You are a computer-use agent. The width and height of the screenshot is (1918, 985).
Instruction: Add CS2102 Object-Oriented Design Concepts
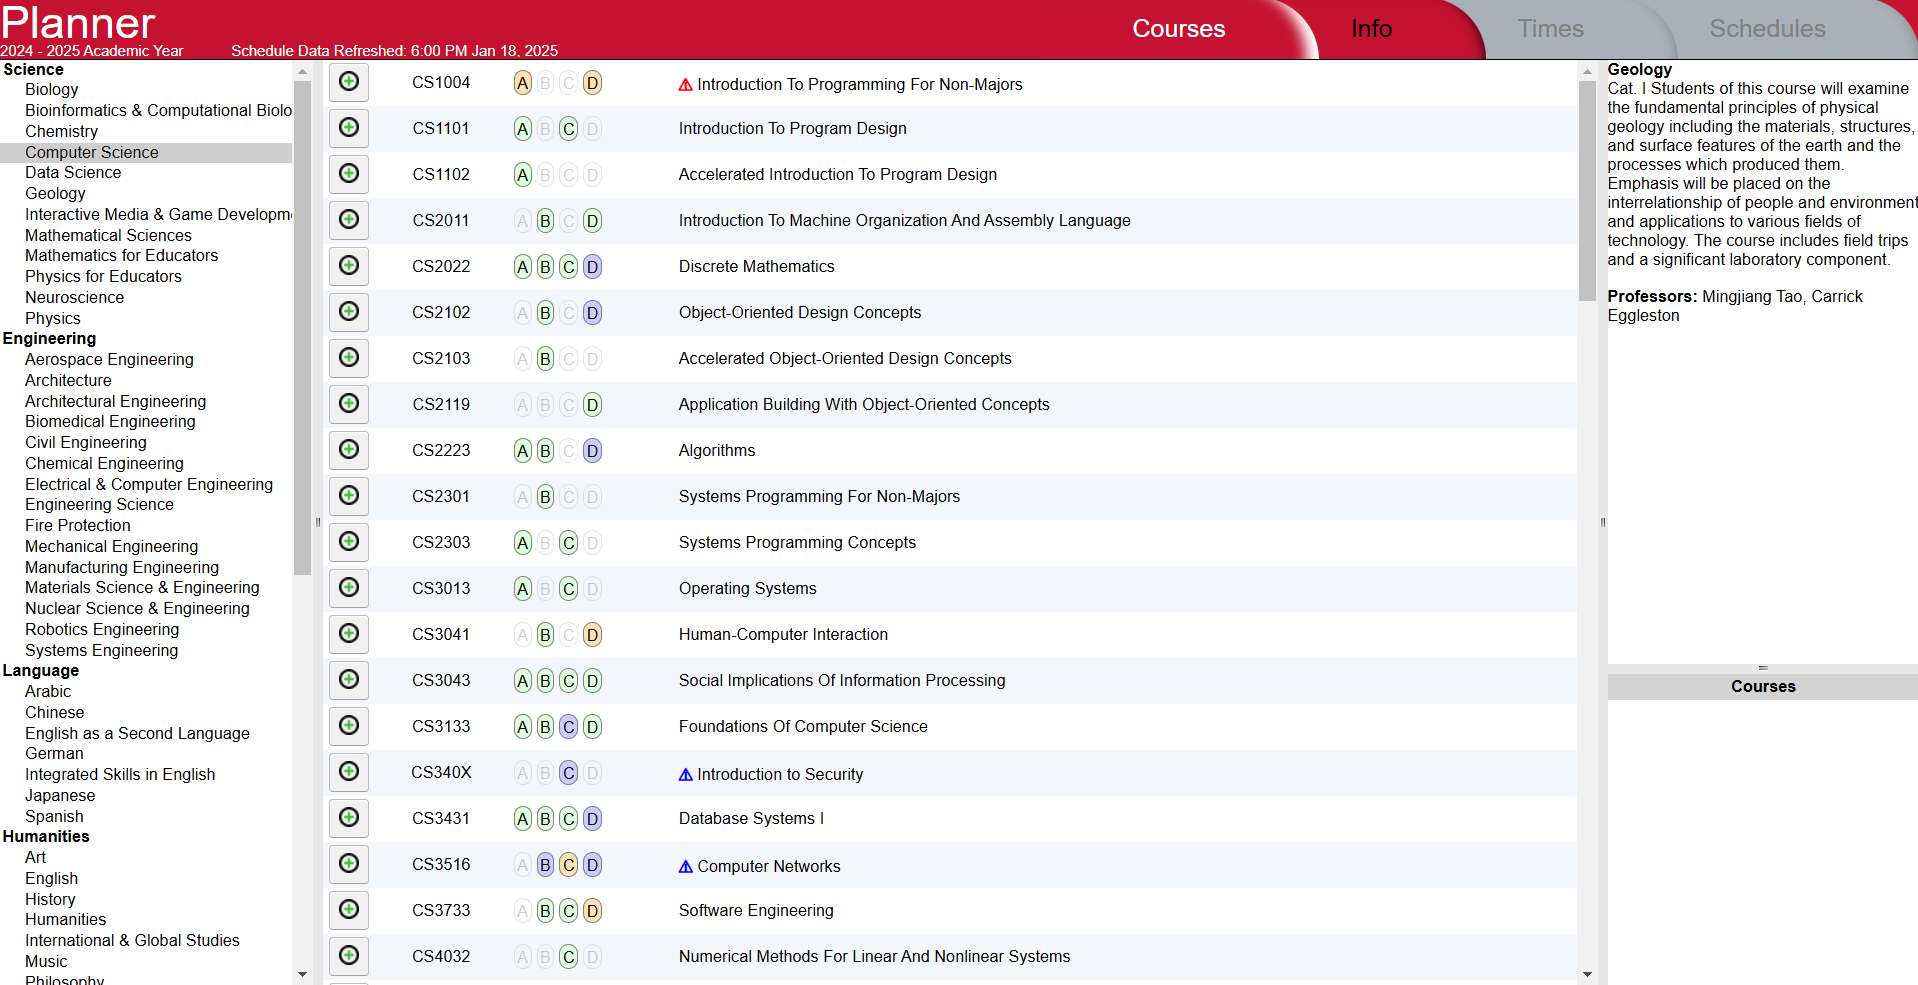[348, 312]
